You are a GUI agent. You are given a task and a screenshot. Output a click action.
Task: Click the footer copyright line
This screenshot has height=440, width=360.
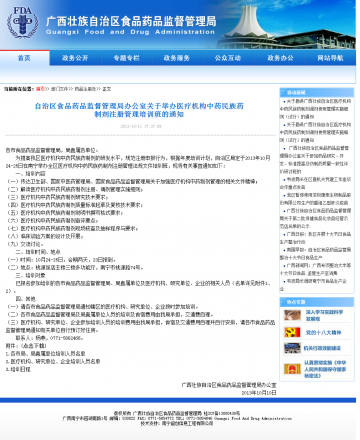(177, 413)
